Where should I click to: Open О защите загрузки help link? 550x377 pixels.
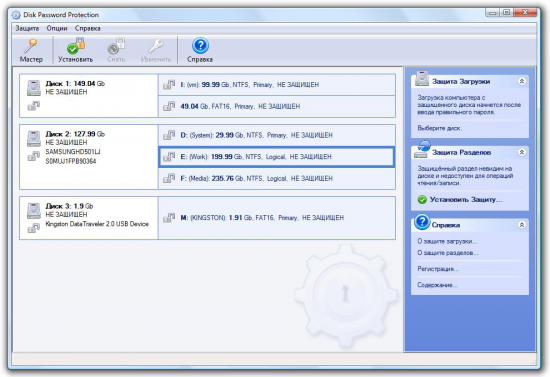447,241
